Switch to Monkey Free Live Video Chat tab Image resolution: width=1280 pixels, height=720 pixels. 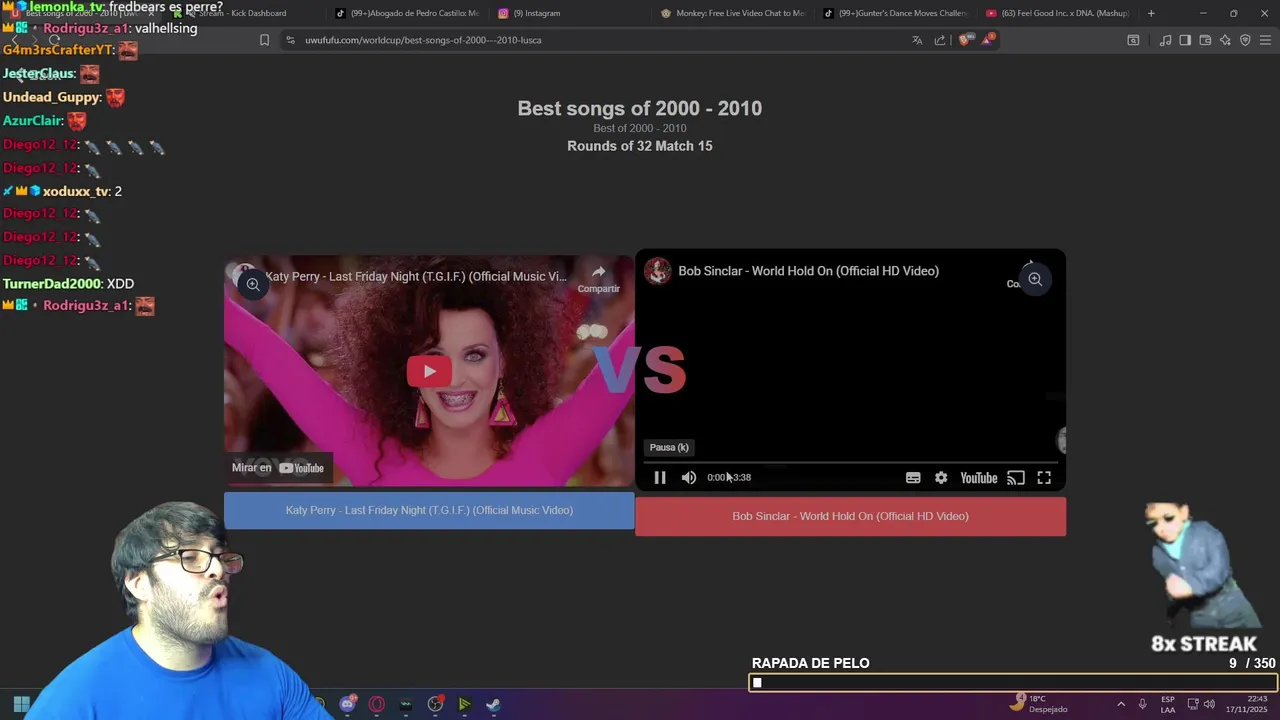pyautogui.click(x=733, y=13)
